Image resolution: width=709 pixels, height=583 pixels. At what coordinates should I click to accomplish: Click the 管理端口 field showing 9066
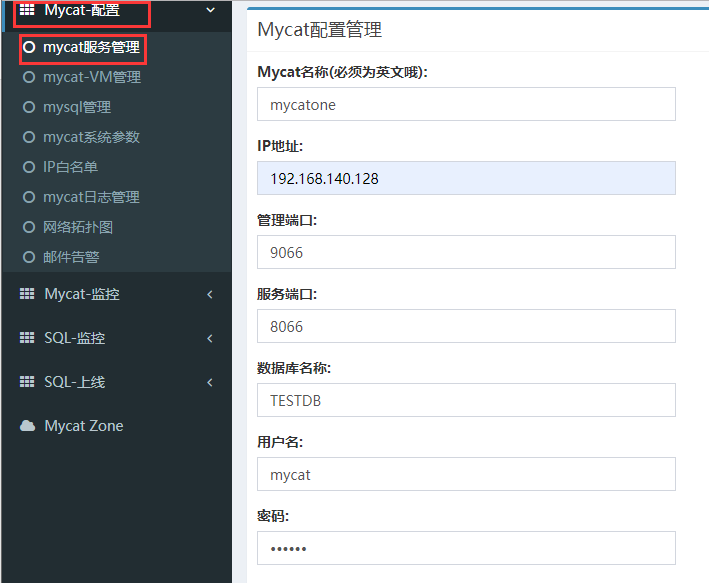(x=466, y=252)
